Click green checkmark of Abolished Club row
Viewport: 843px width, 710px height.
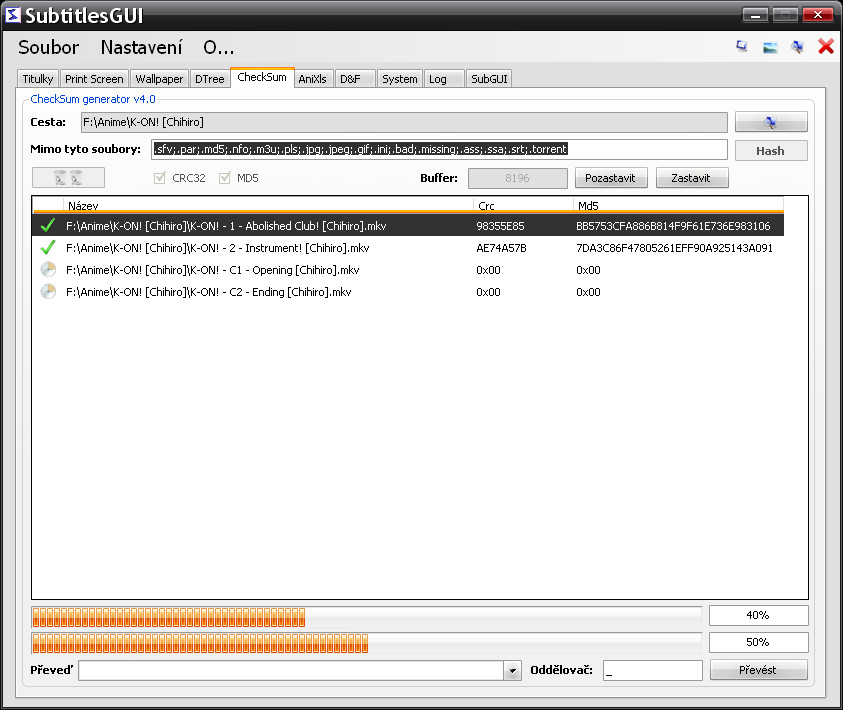pos(48,225)
